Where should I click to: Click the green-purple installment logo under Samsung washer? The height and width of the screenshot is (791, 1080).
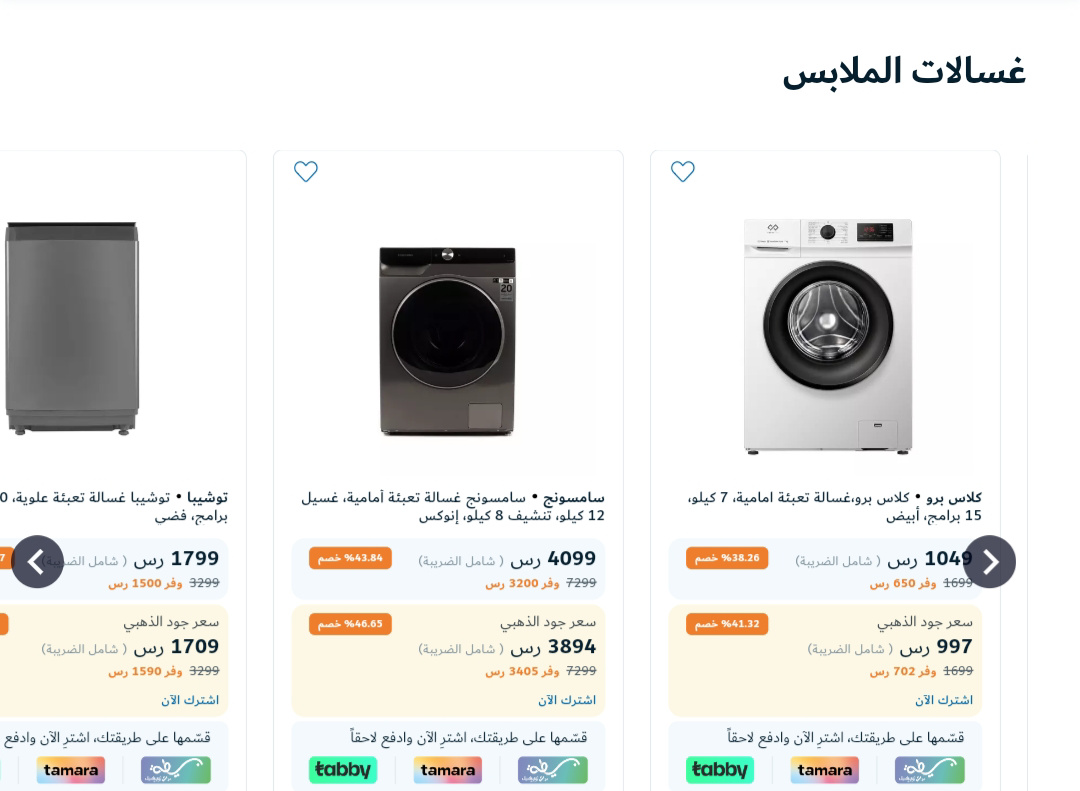(553, 770)
